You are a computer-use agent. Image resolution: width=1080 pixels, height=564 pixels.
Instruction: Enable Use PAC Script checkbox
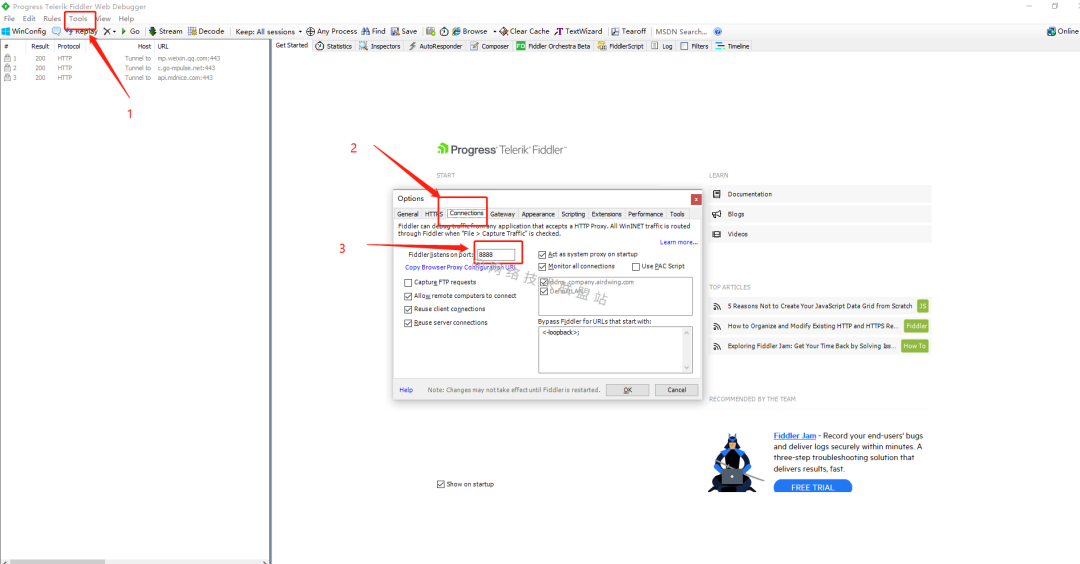[636, 267]
